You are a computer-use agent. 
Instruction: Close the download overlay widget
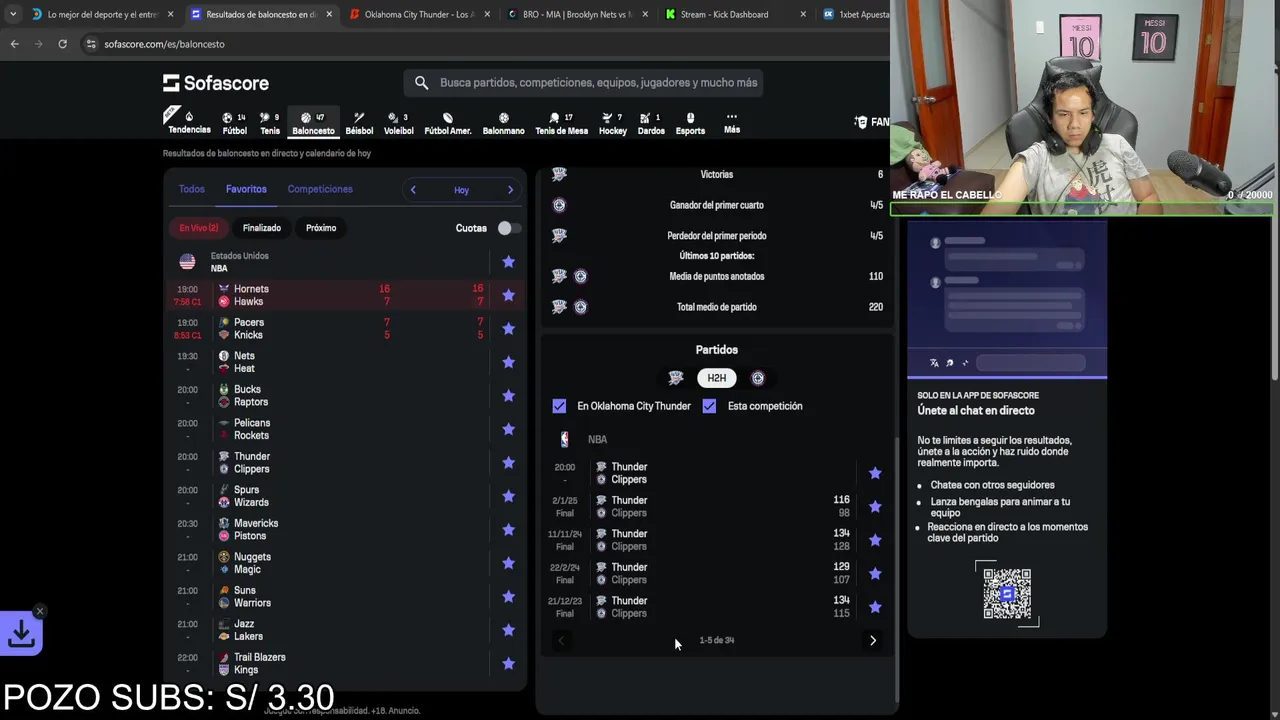39,611
